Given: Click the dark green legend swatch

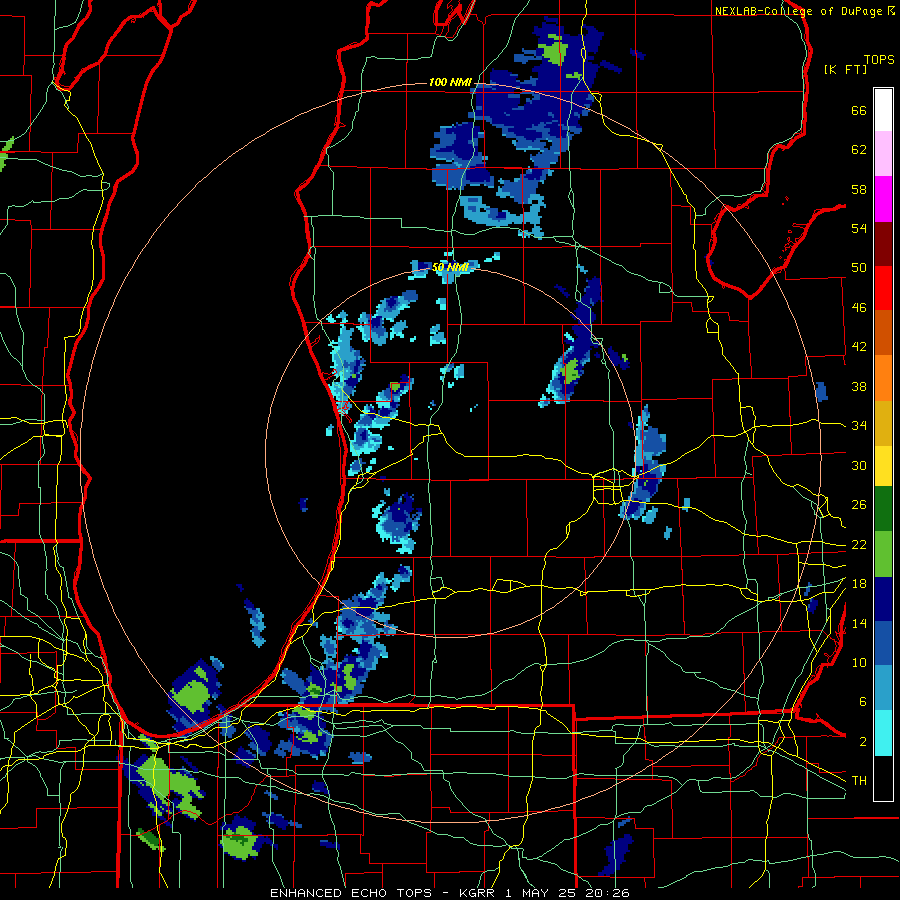Looking at the screenshot, I should 883,509.
